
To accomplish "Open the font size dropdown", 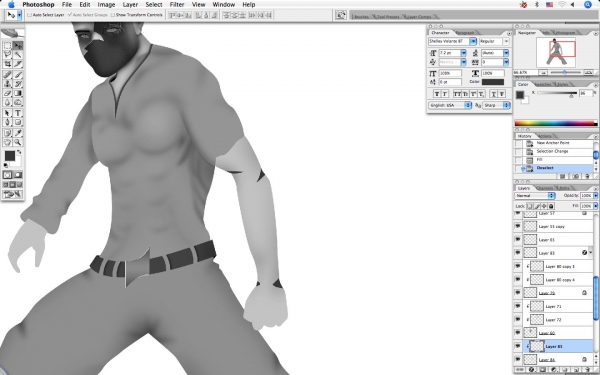I will pos(463,53).
